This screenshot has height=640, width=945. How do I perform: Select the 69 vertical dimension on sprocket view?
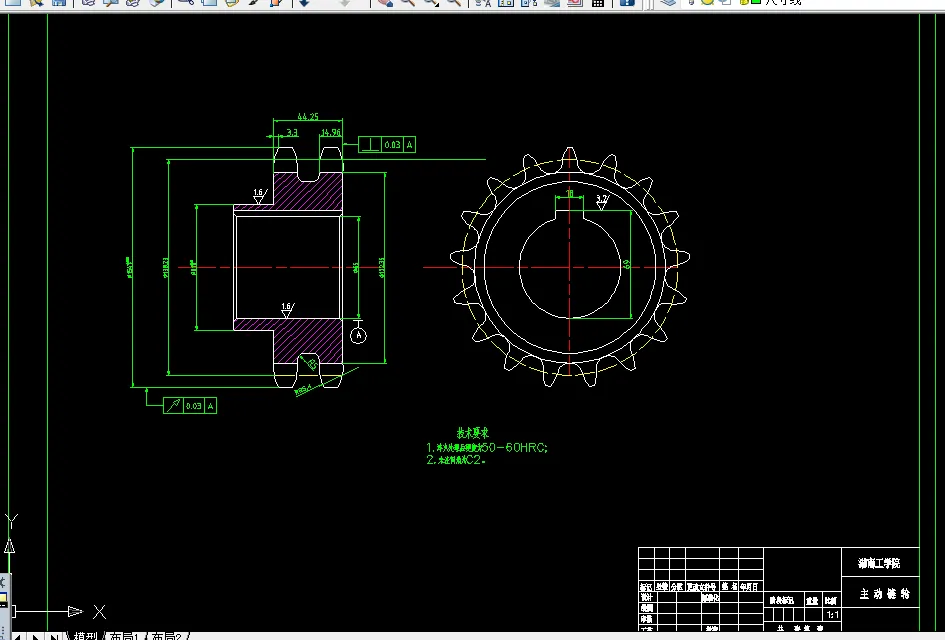(627, 264)
